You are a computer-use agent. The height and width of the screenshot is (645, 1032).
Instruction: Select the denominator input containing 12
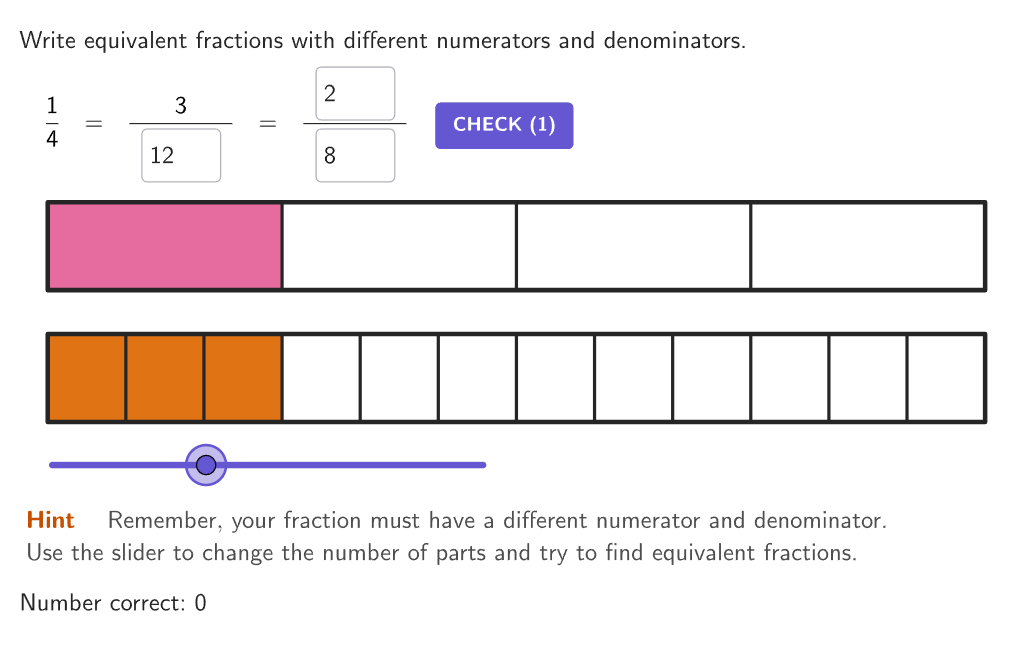[x=181, y=155]
